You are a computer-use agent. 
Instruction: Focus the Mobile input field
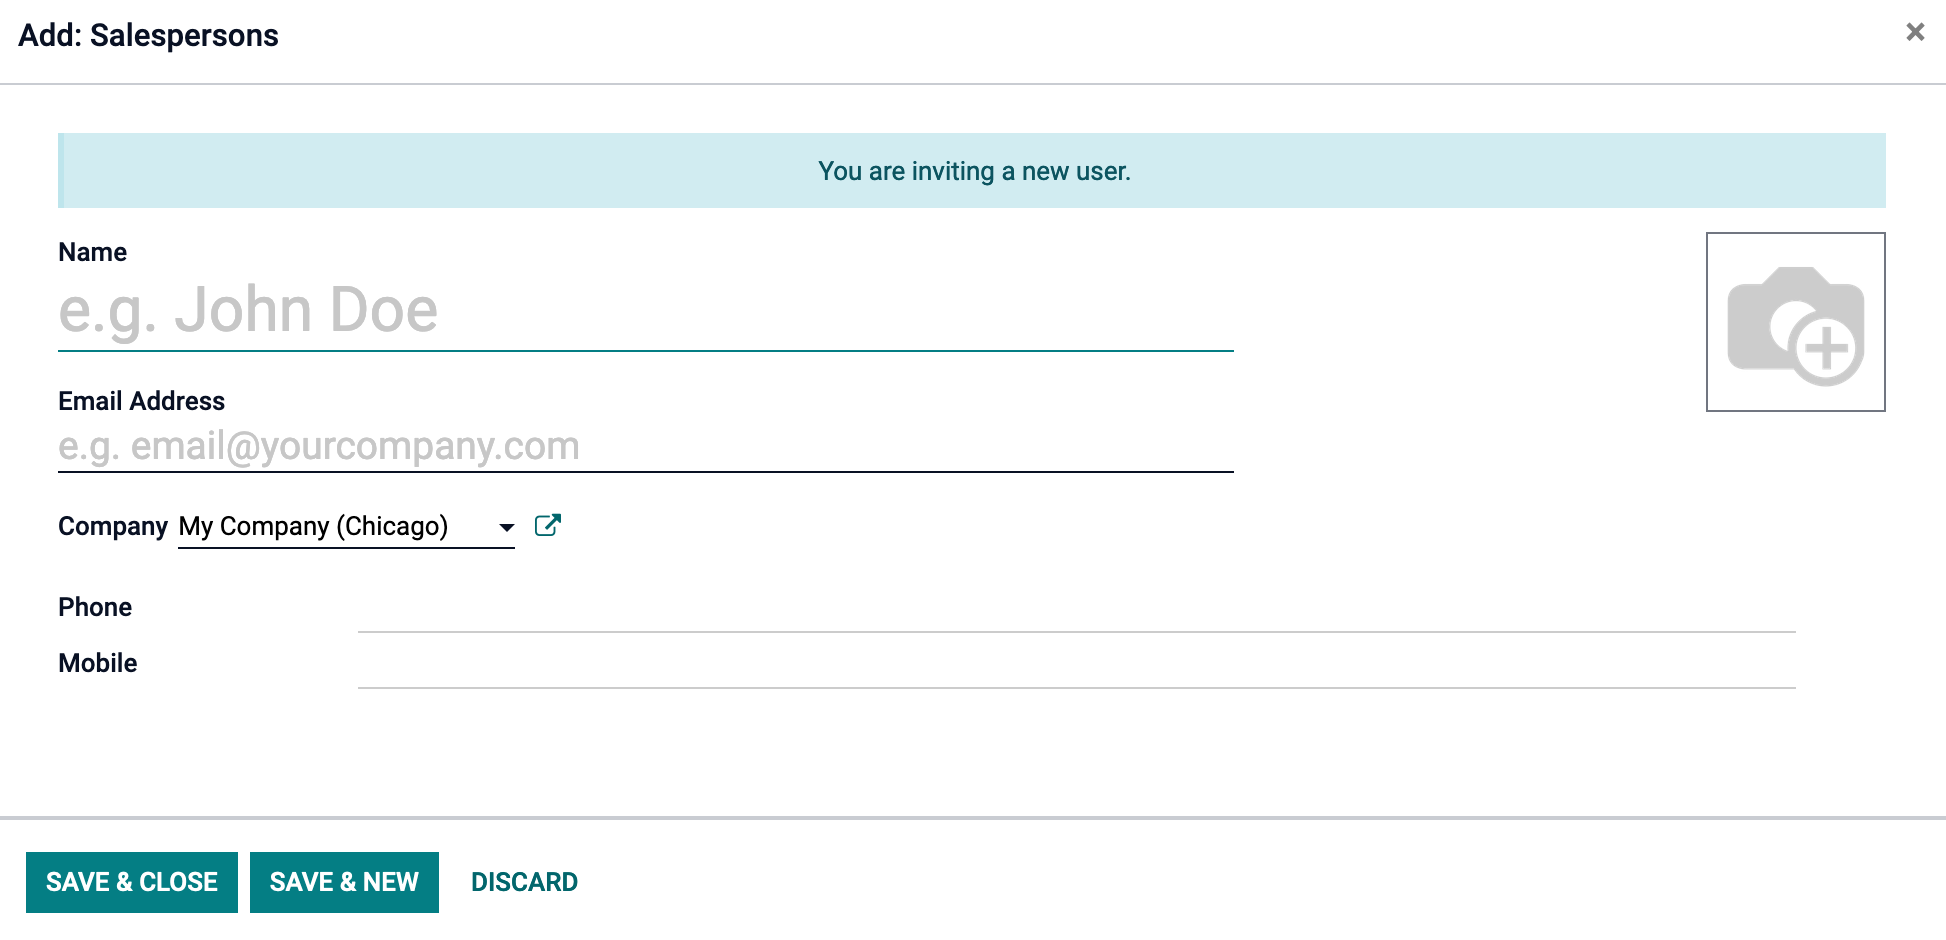click(x=1077, y=664)
